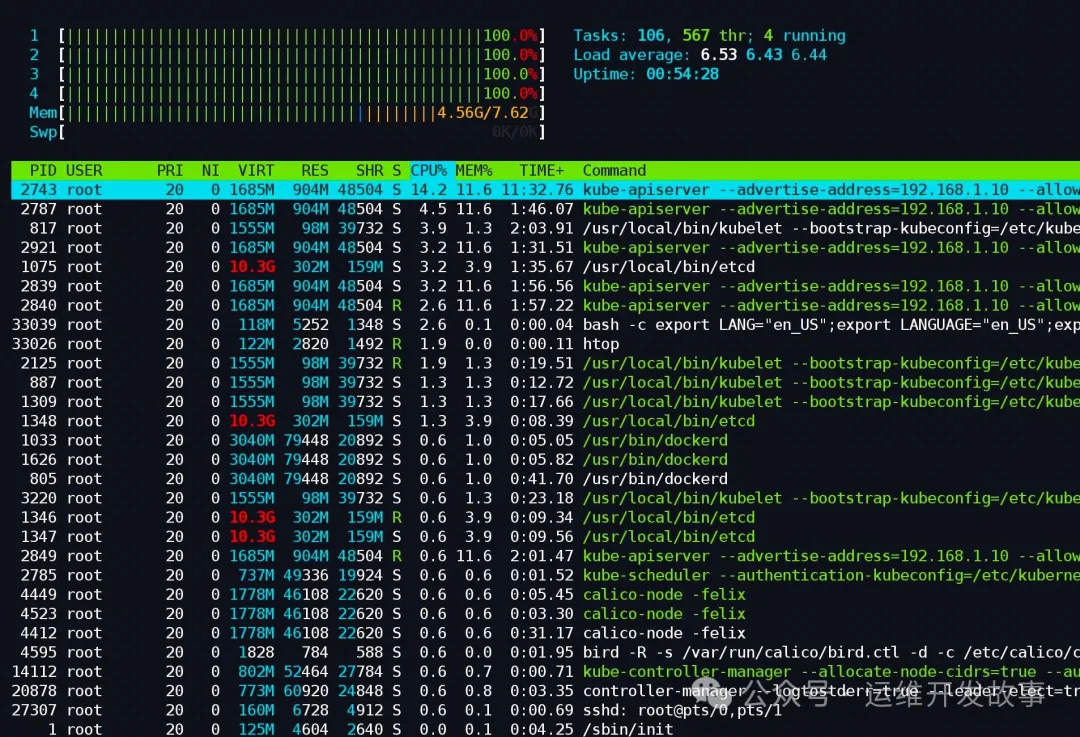The height and width of the screenshot is (737, 1080).
Task: Click the PID column header
Action: (44, 170)
